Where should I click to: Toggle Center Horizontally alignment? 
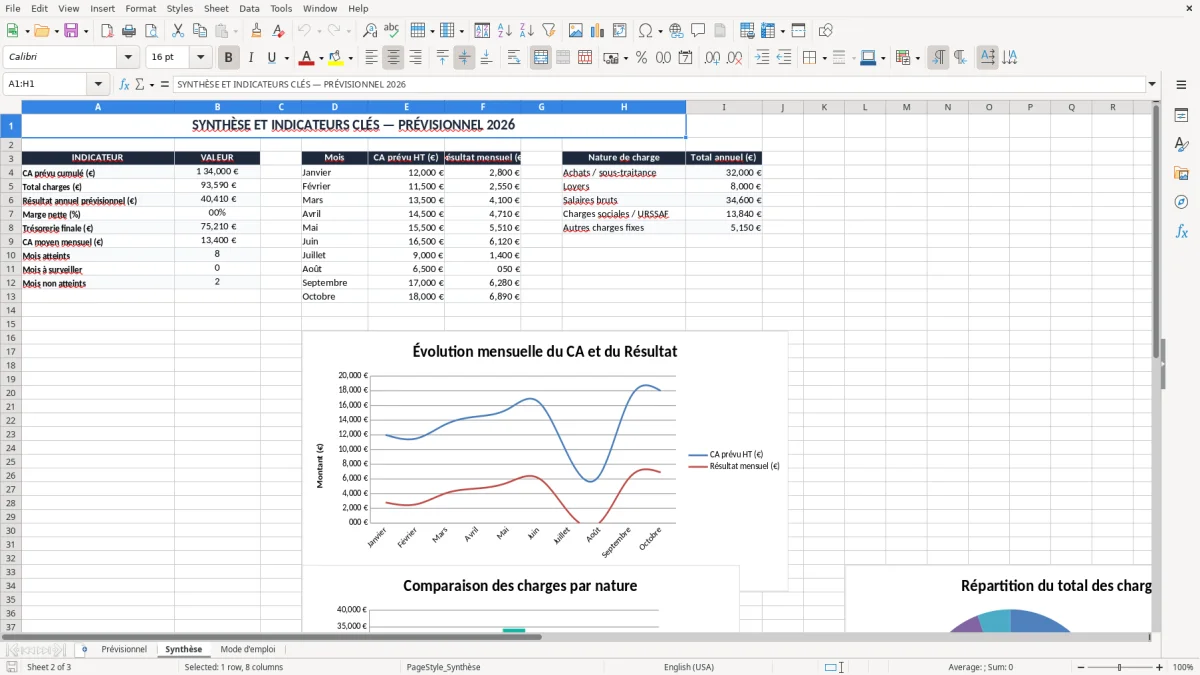pyautogui.click(x=394, y=58)
